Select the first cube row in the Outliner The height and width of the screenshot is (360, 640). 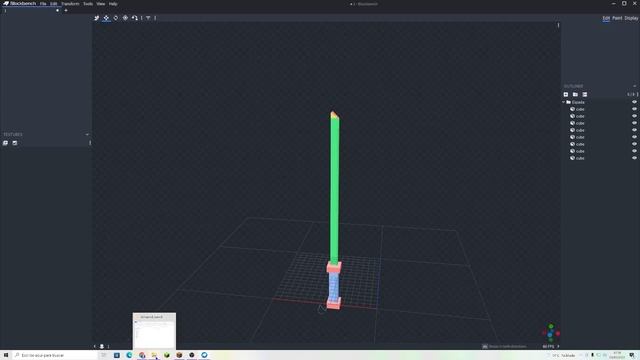coord(599,109)
